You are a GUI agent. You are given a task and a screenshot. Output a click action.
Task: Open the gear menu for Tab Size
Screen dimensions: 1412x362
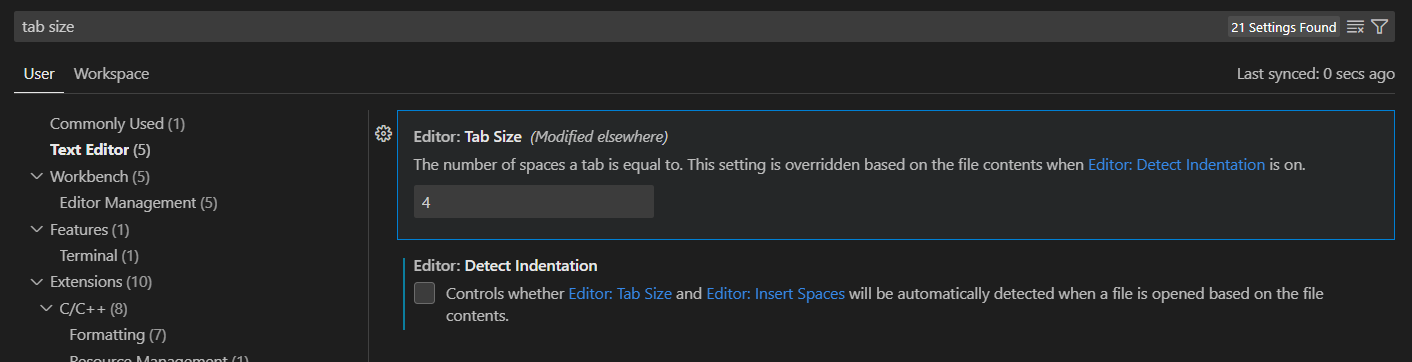tap(383, 134)
